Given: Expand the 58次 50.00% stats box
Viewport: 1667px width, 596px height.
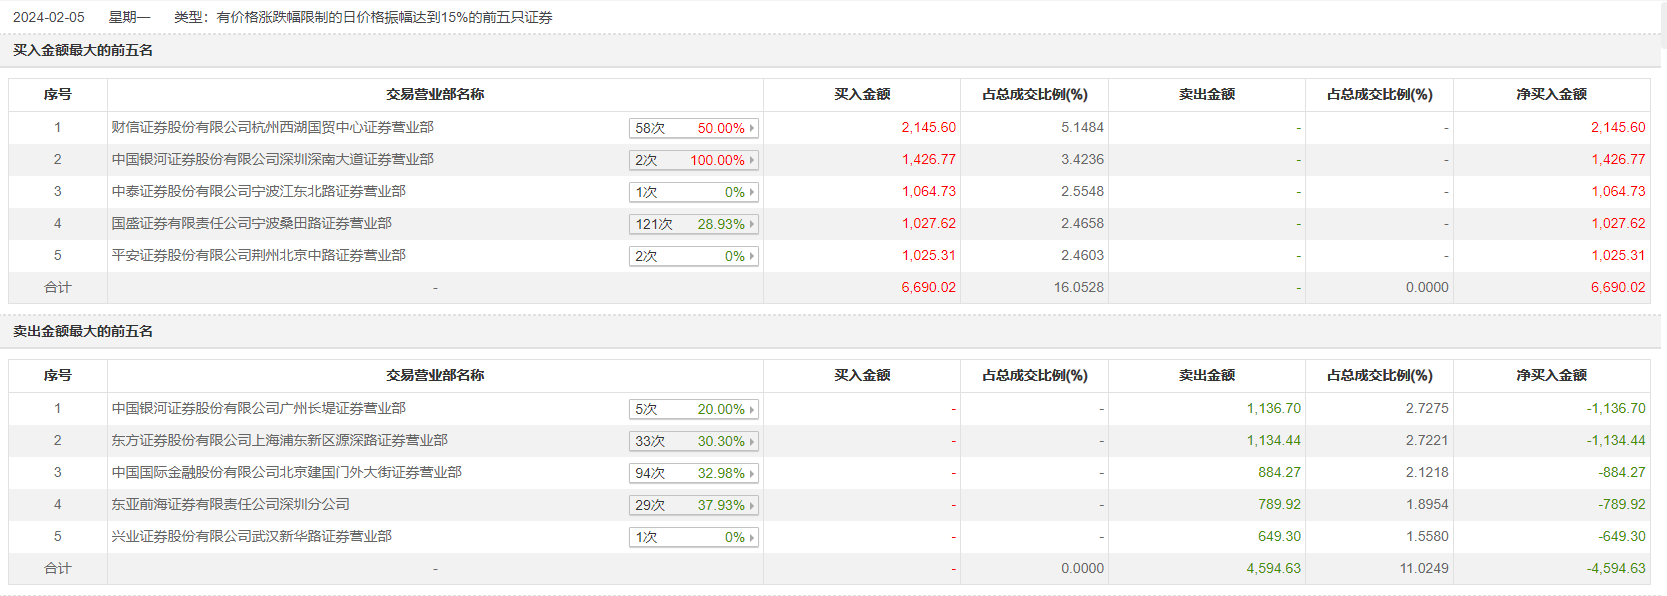Looking at the screenshot, I should coord(693,128).
